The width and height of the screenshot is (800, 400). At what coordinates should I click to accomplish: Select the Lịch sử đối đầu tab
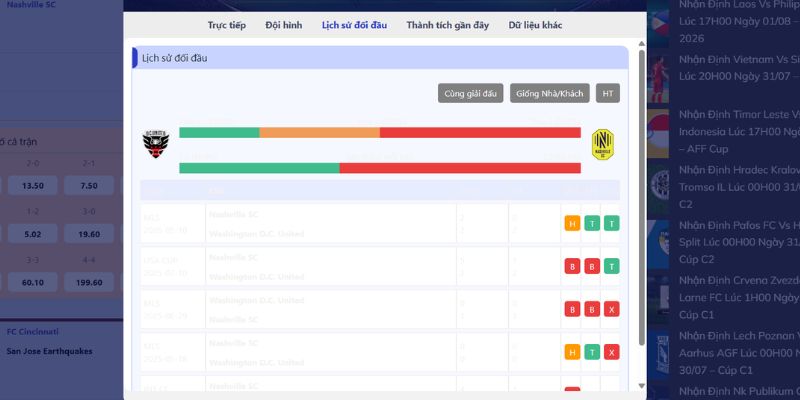pyautogui.click(x=354, y=25)
